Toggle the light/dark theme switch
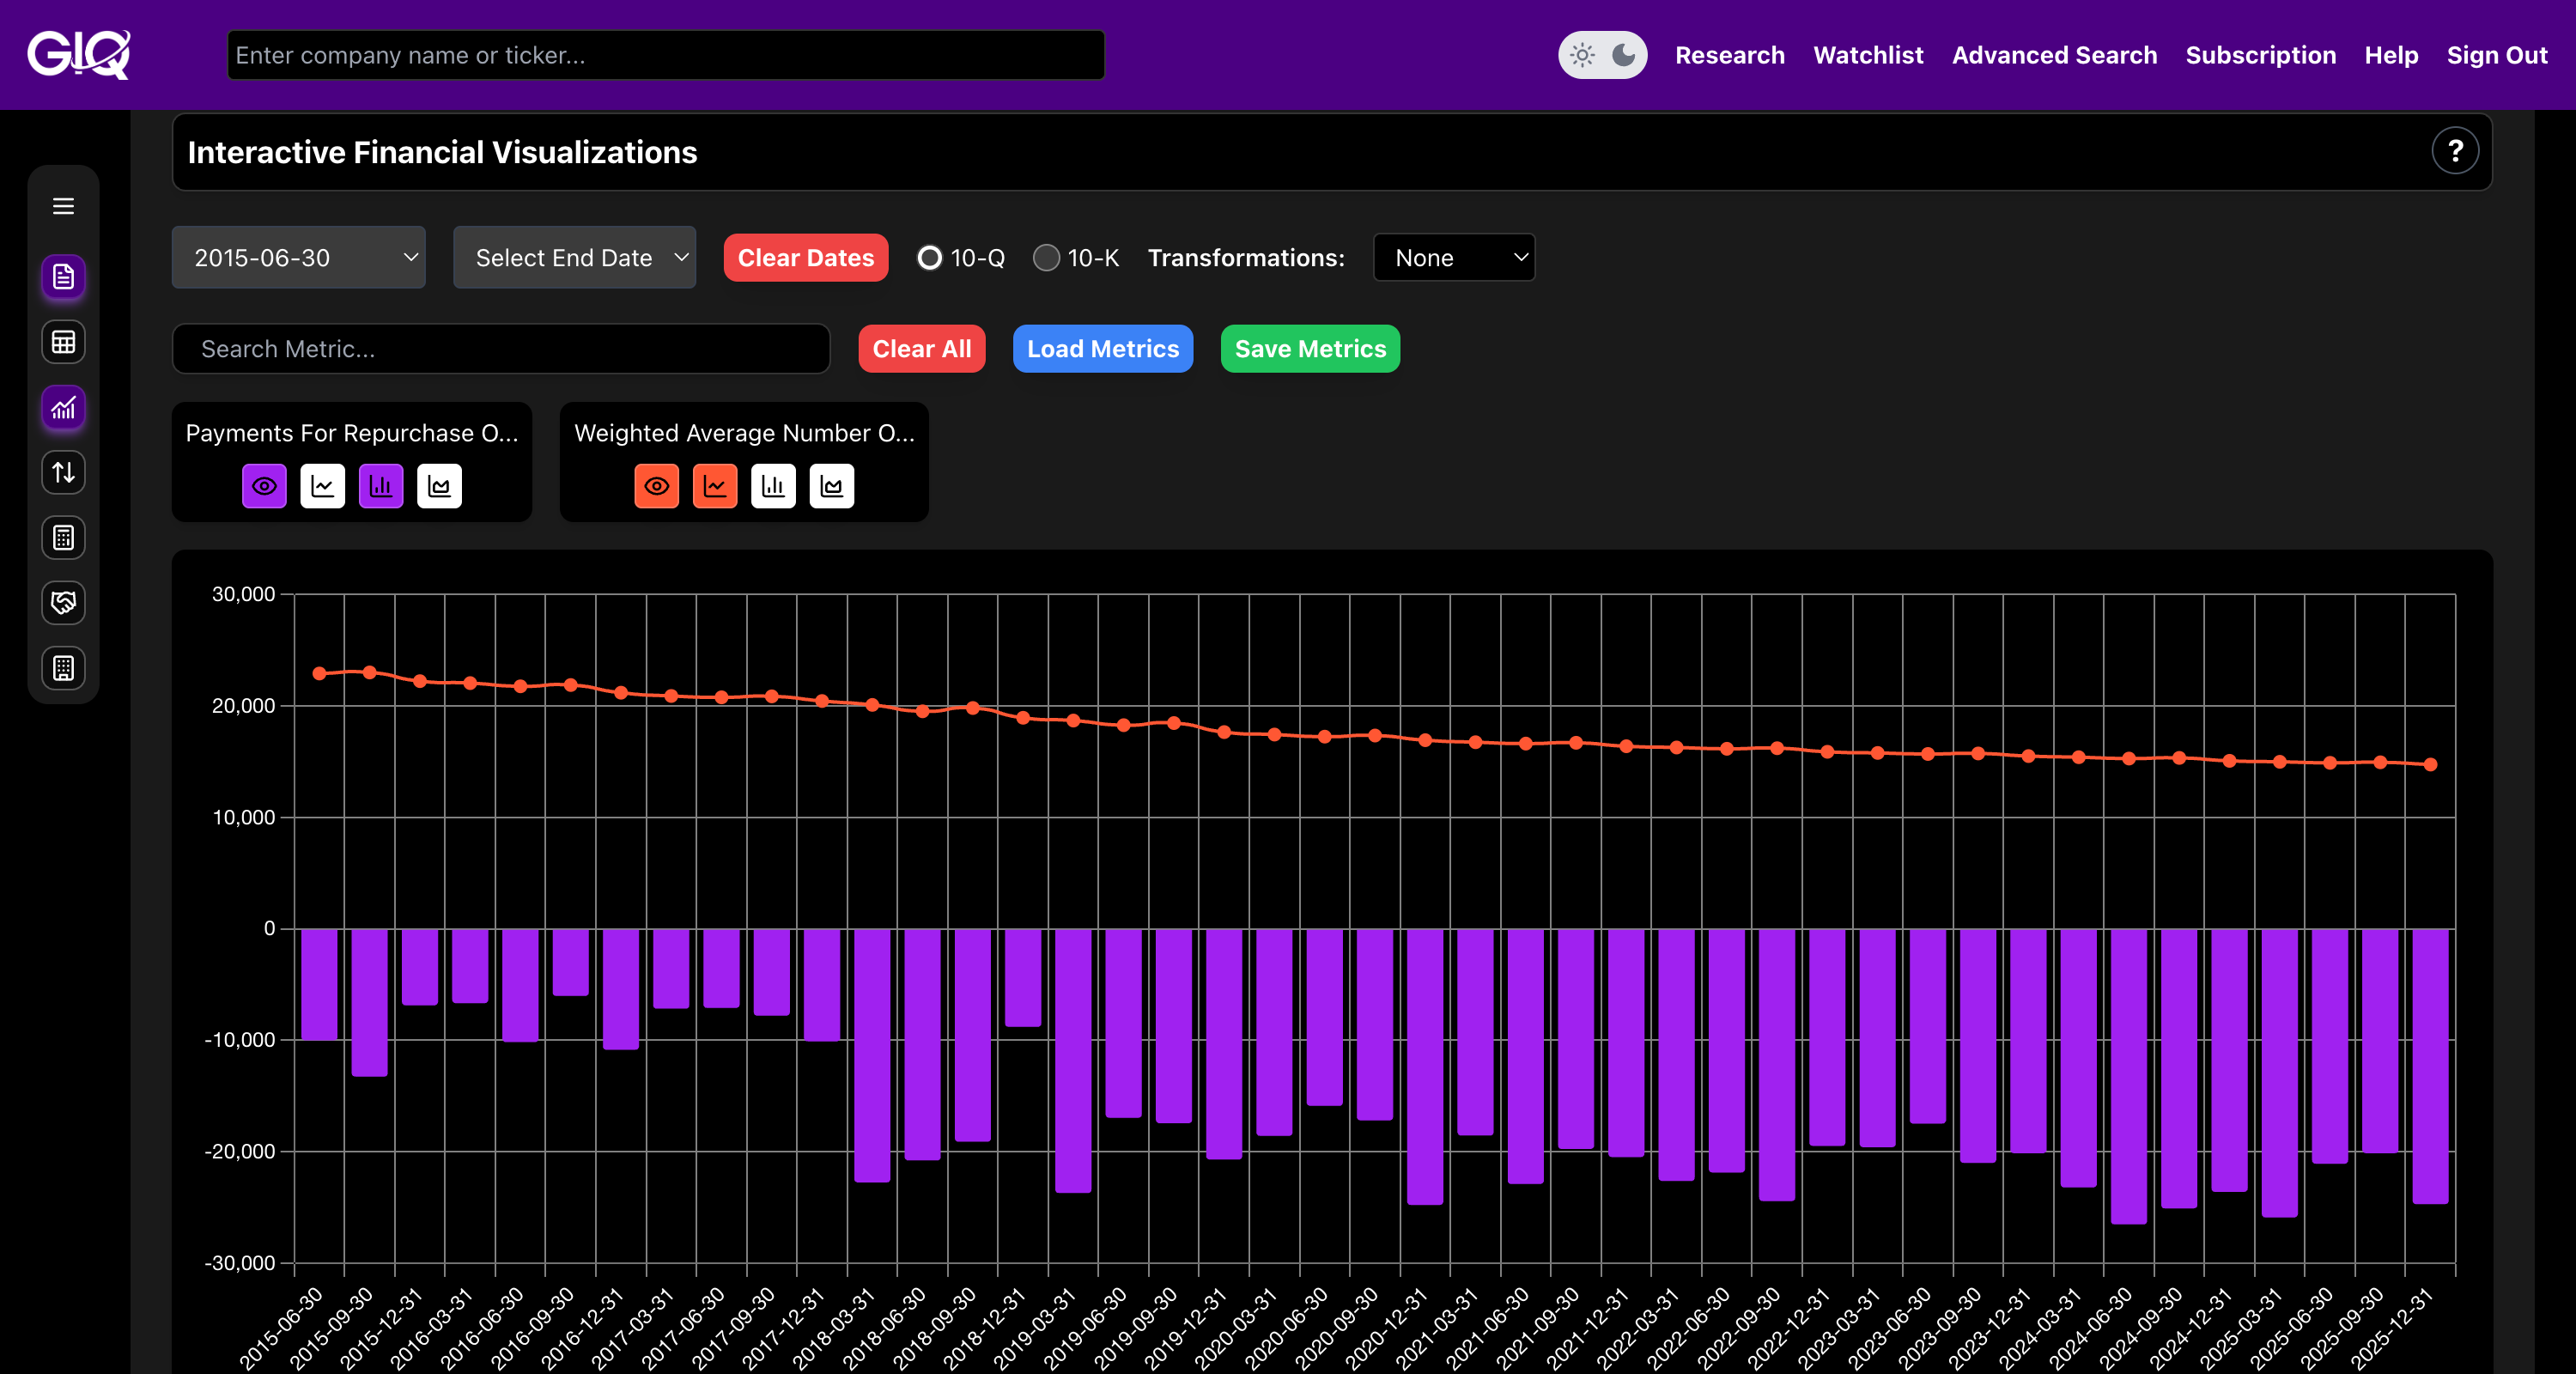Screen dimensions: 2576x1374 click(x=1602, y=55)
